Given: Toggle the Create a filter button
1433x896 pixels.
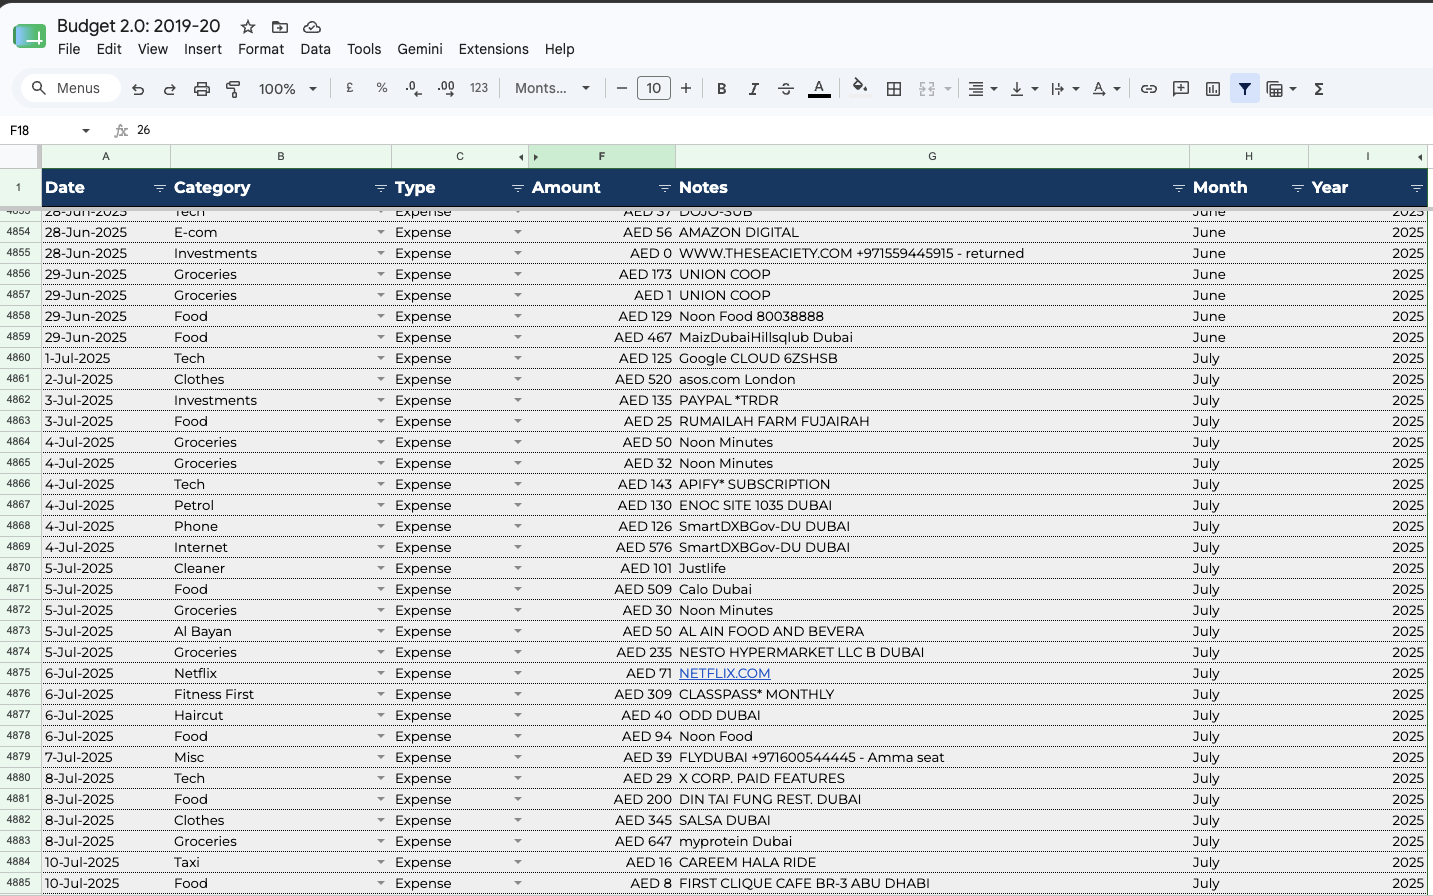Looking at the screenshot, I should coord(1245,88).
